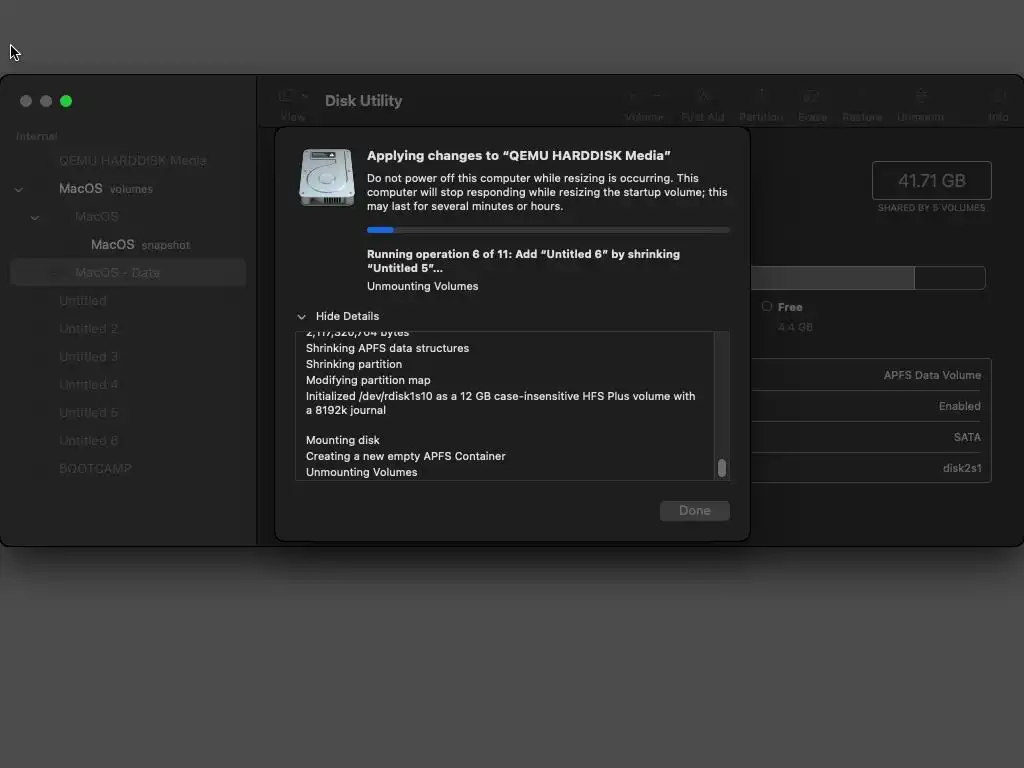This screenshot has width=1024, height=768.
Task: Click the Unmount toolbar icon
Action: pos(920,105)
